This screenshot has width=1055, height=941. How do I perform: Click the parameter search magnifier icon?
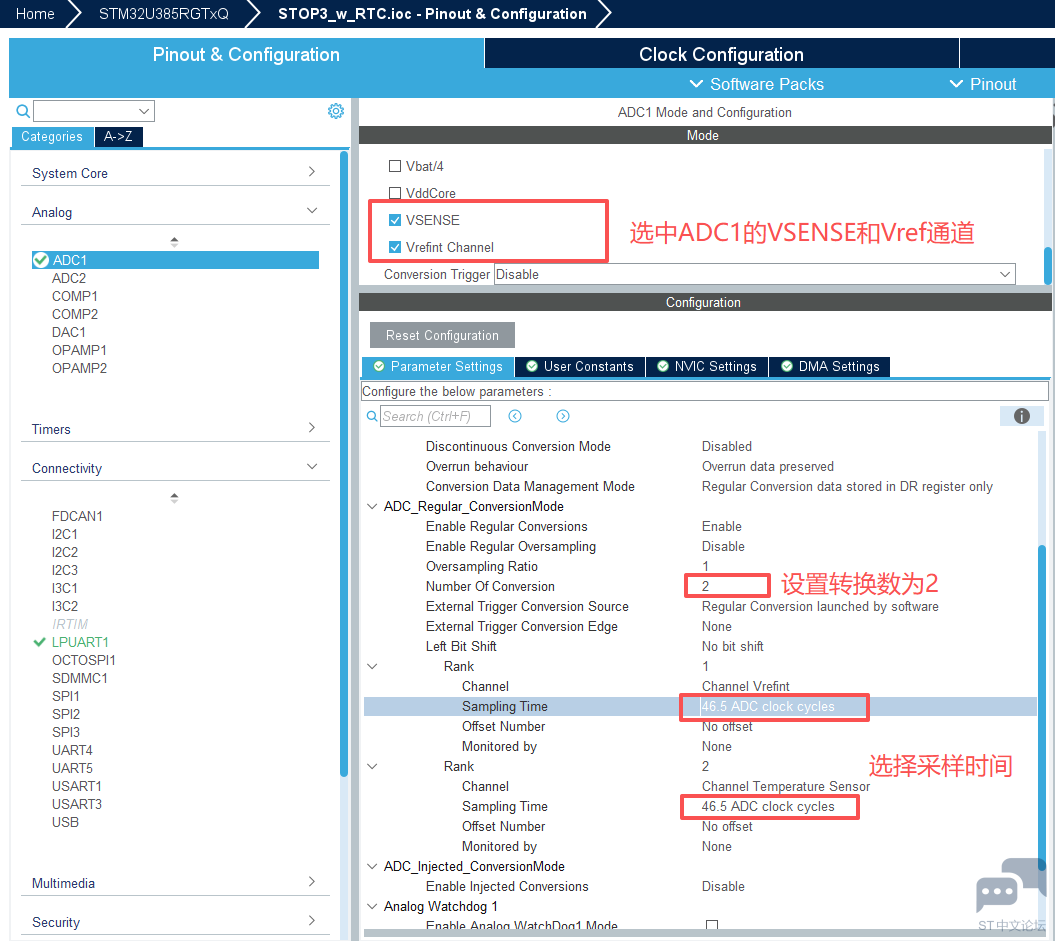coord(372,416)
